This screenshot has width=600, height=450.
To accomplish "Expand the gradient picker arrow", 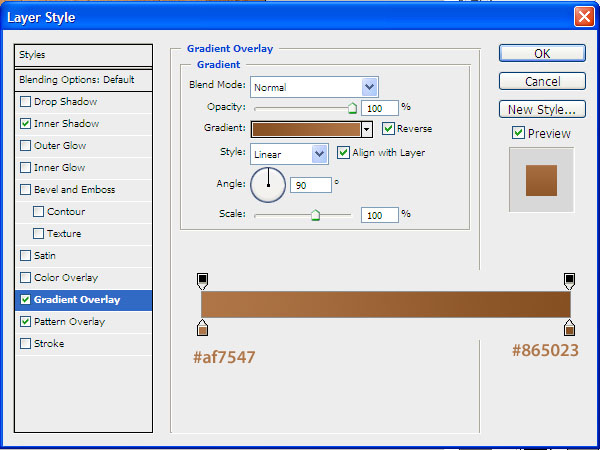I will (367, 129).
